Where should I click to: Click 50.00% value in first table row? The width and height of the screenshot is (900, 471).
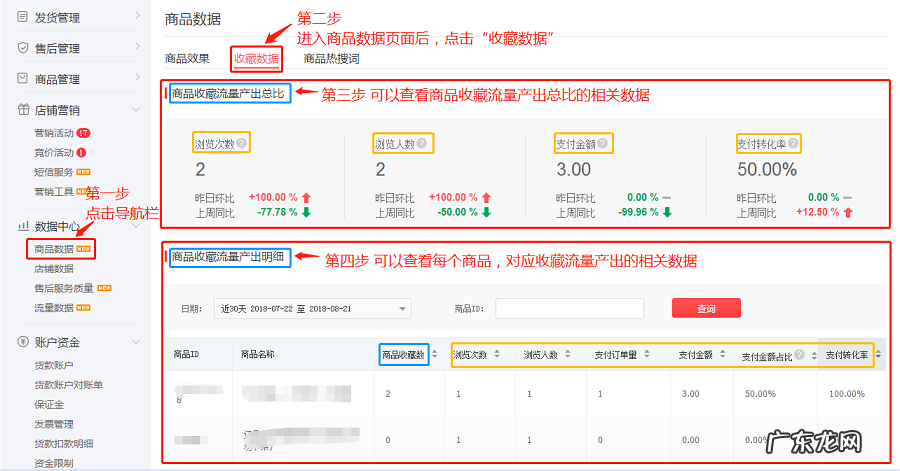pyautogui.click(x=761, y=394)
